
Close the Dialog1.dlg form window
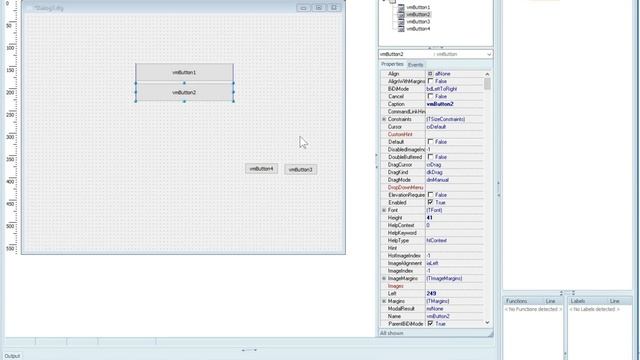(x=334, y=8)
